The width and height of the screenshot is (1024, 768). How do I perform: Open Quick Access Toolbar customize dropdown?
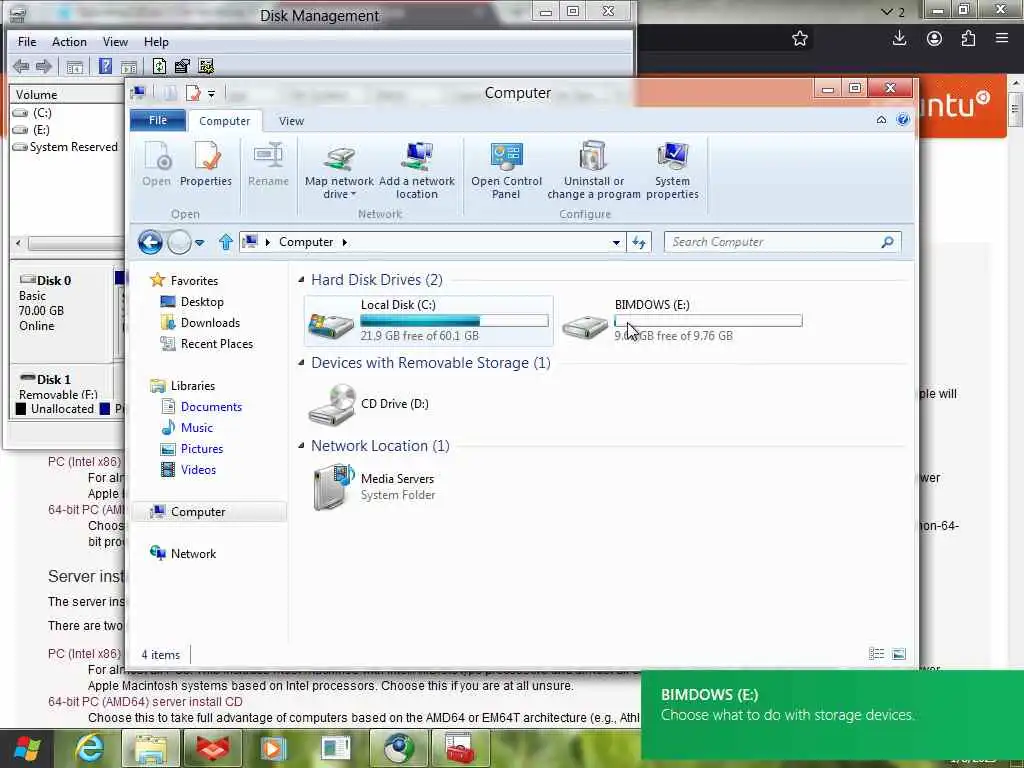211,94
